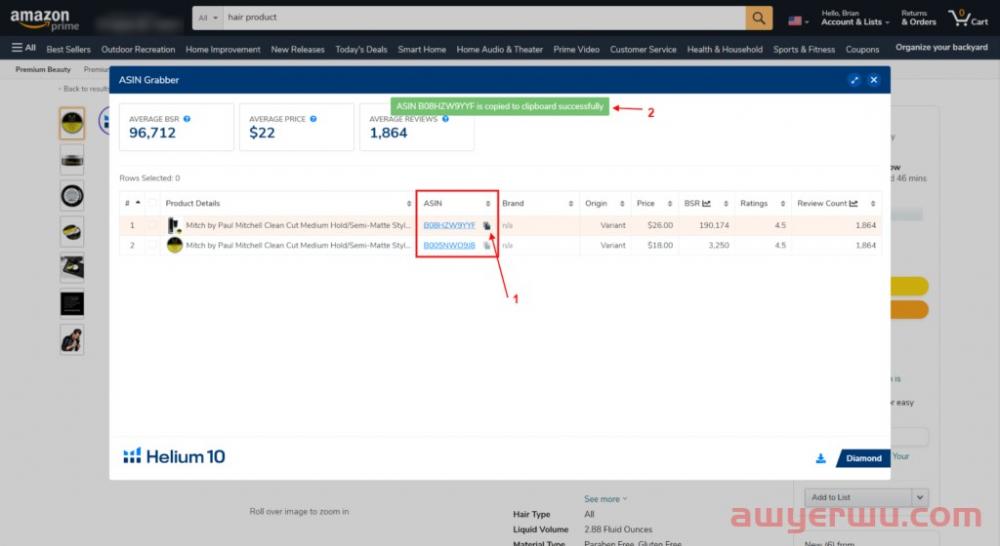Click Premium Beauty breadcrumb link
The width and height of the screenshot is (1000, 546).
(43, 69)
